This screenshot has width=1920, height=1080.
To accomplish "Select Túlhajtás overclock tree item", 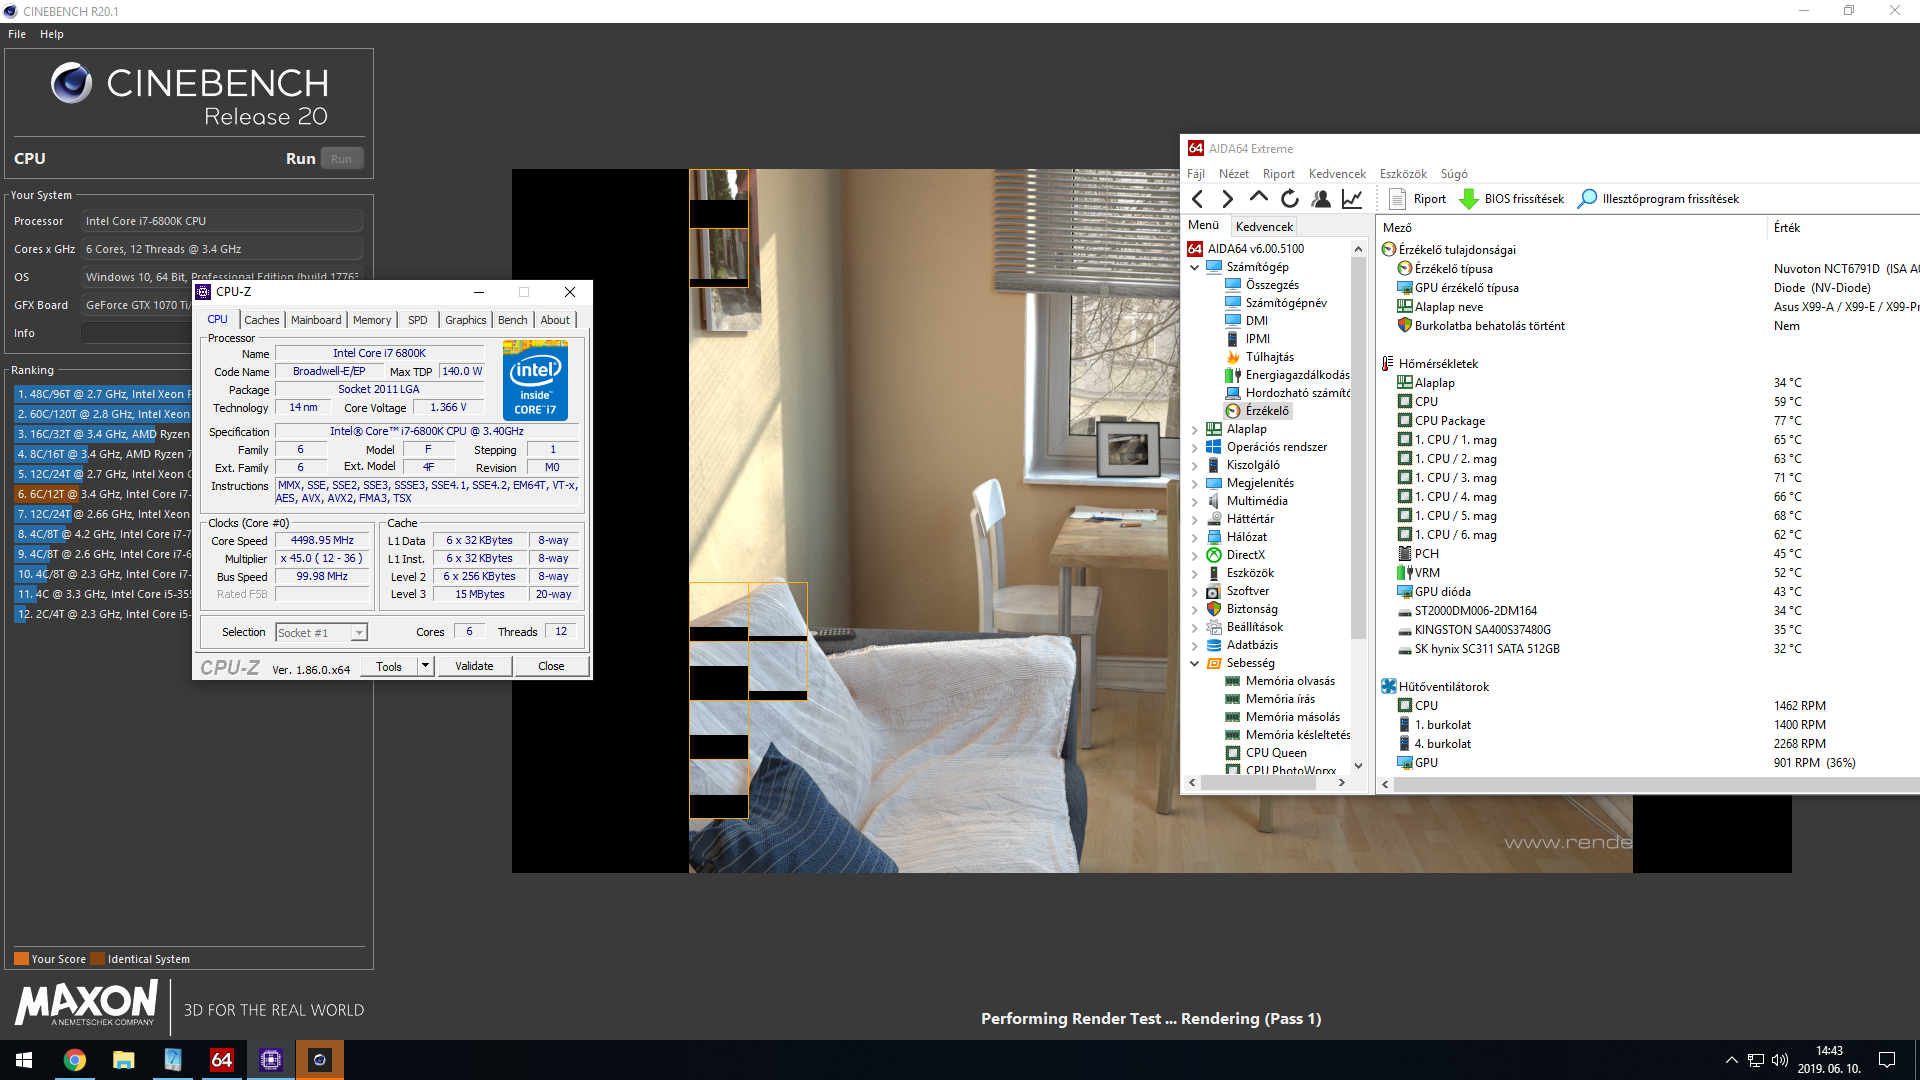I will pos(1260,357).
